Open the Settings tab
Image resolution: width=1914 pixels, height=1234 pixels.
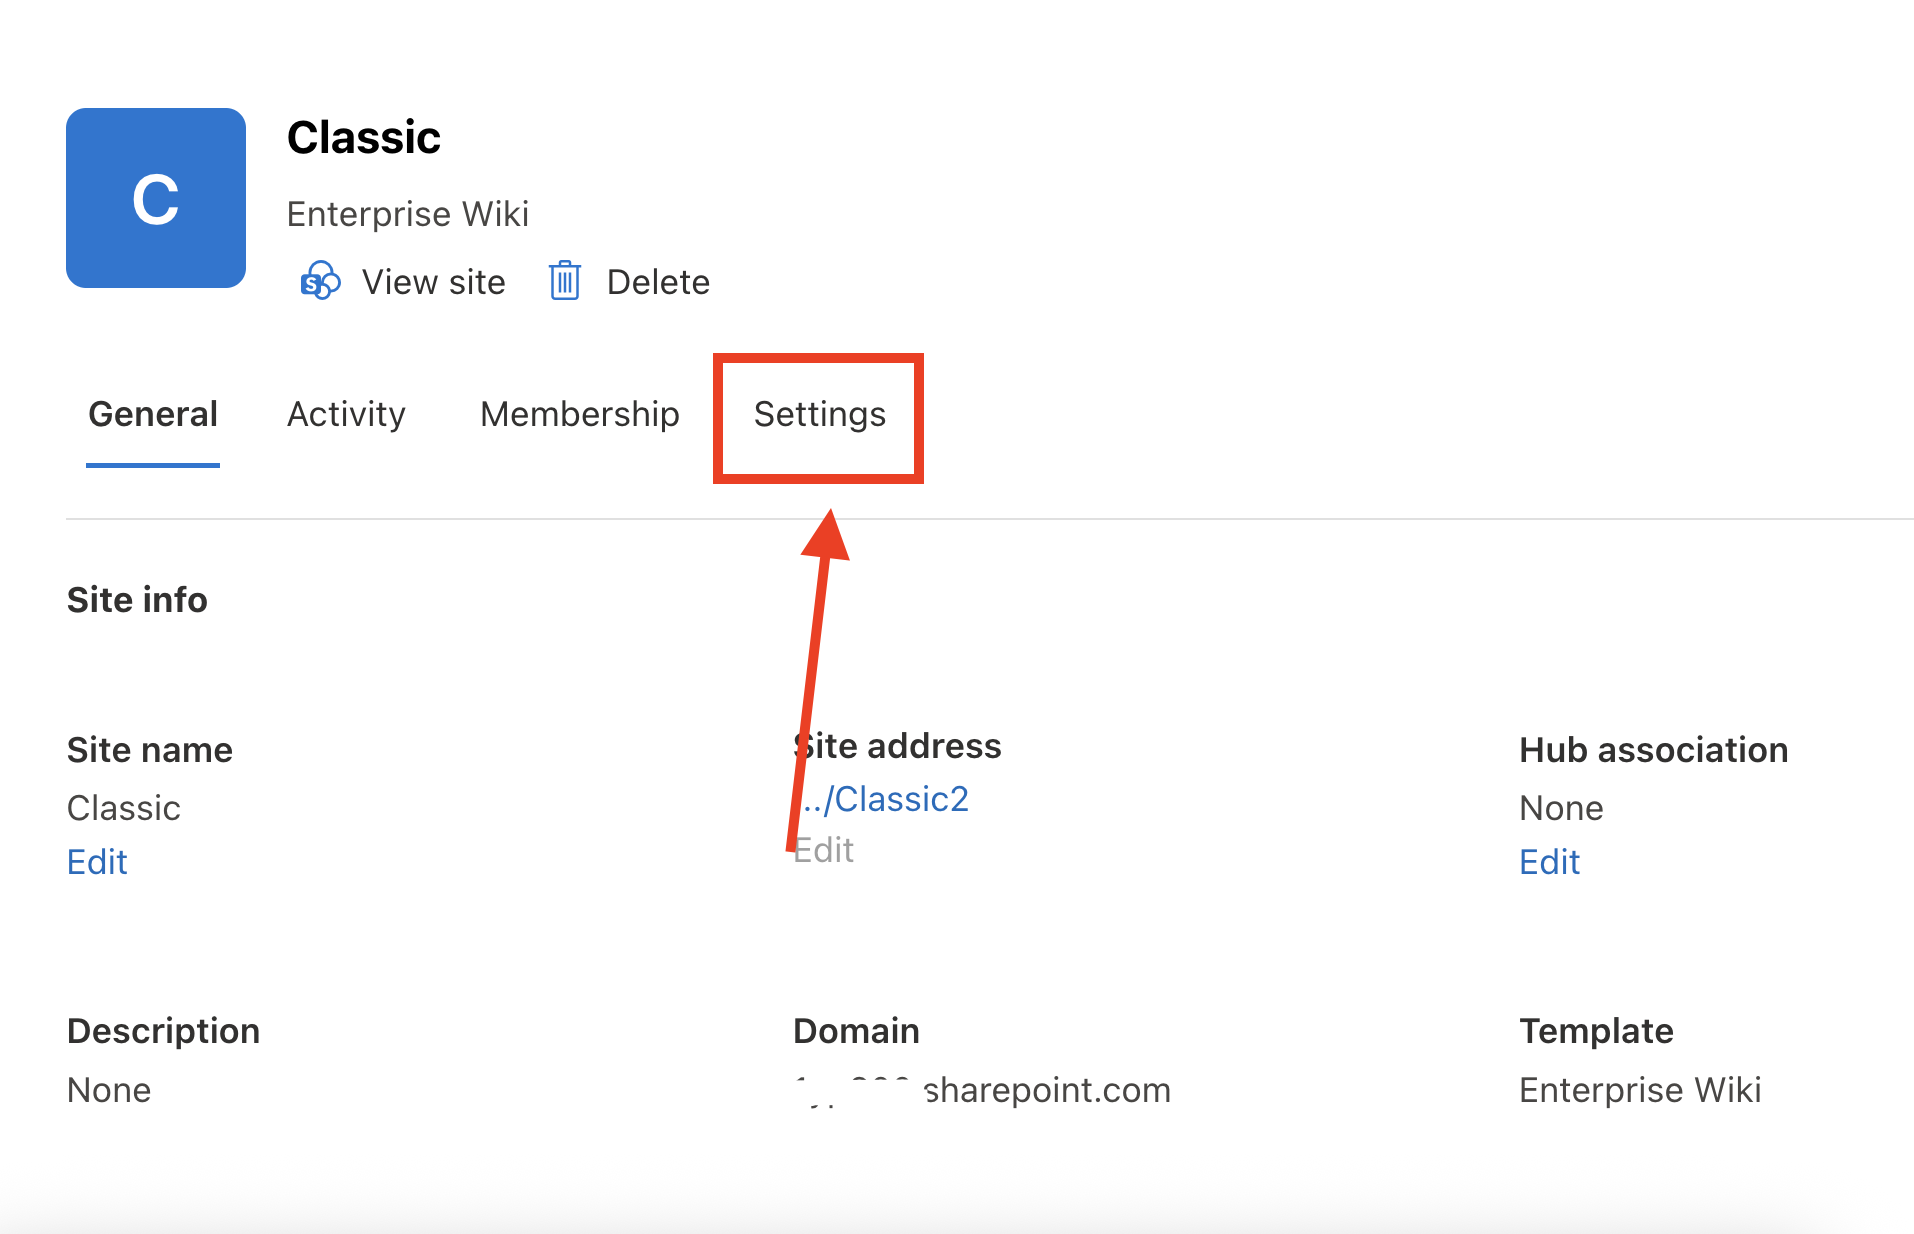coord(818,415)
